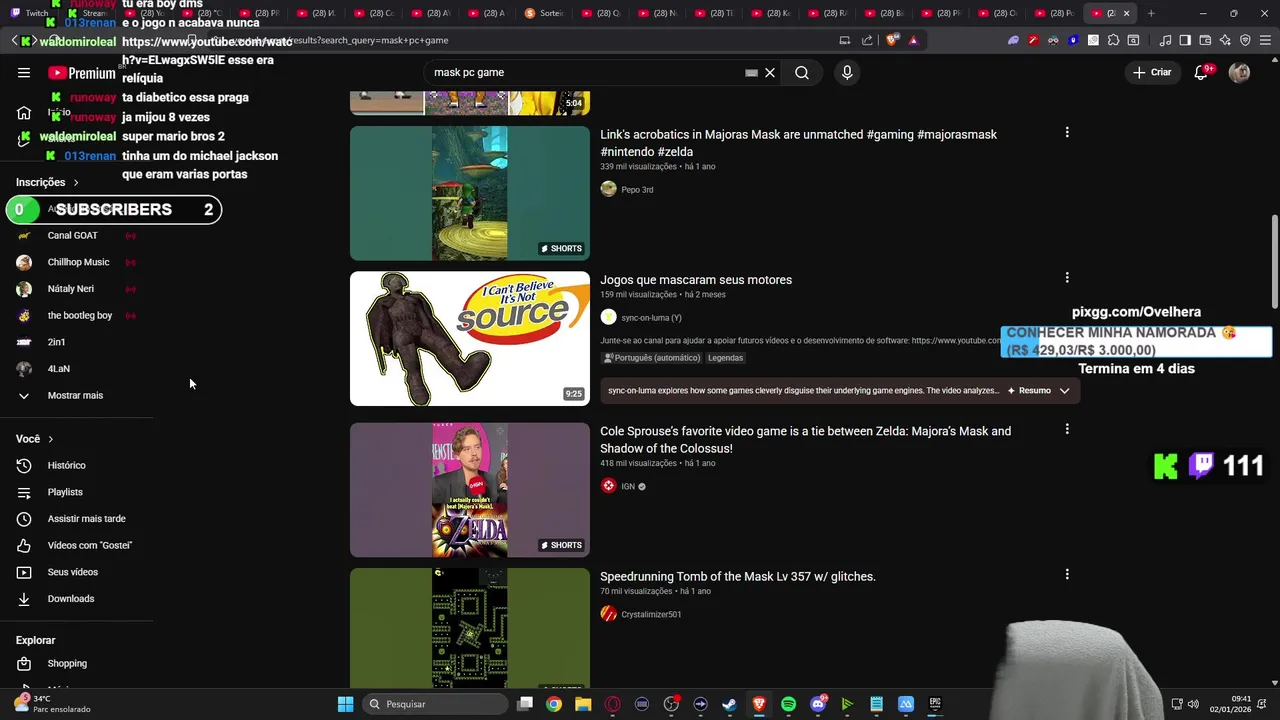Click the Criar create button
Image resolution: width=1280 pixels, height=720 pixels.
pos(1151,72)
